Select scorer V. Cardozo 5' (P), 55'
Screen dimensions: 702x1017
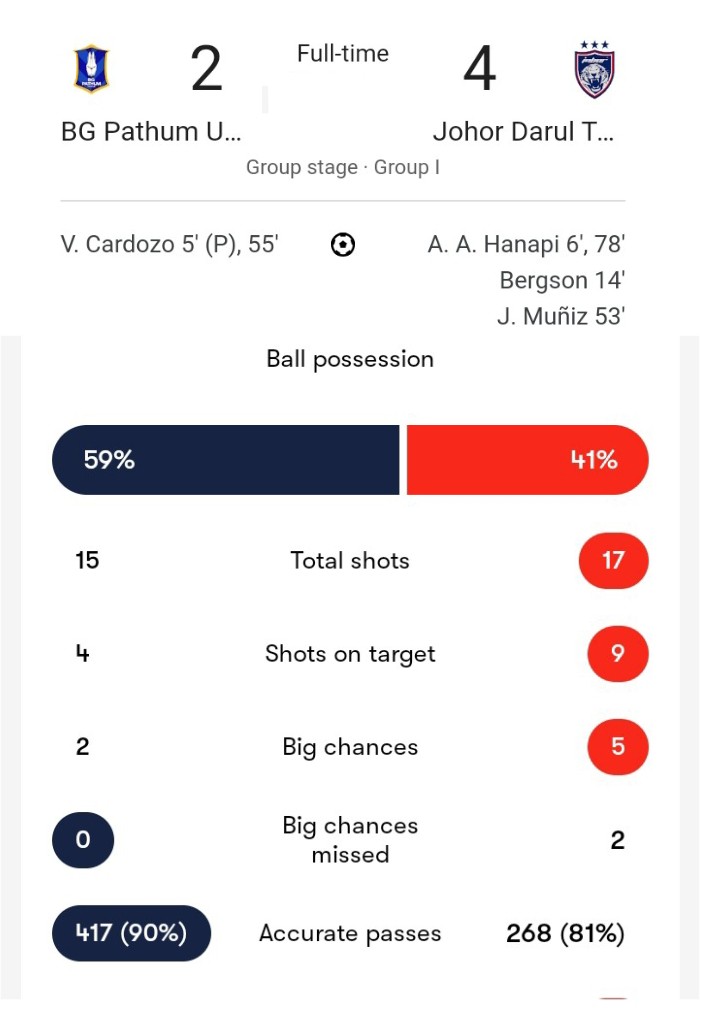click(169, 245)
